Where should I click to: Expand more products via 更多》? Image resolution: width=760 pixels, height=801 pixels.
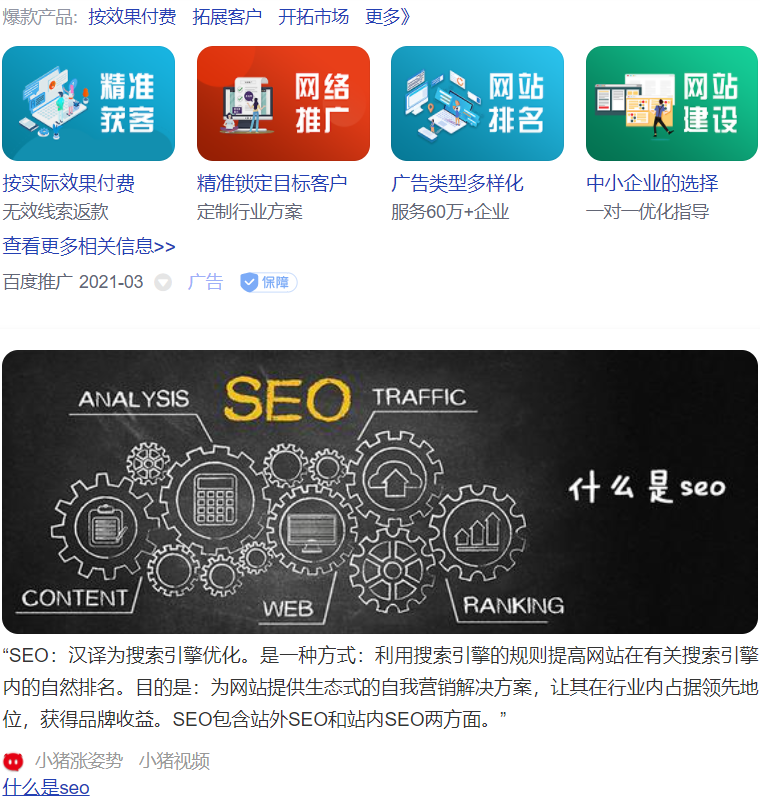pyautogui.click(x=388, y=16)
